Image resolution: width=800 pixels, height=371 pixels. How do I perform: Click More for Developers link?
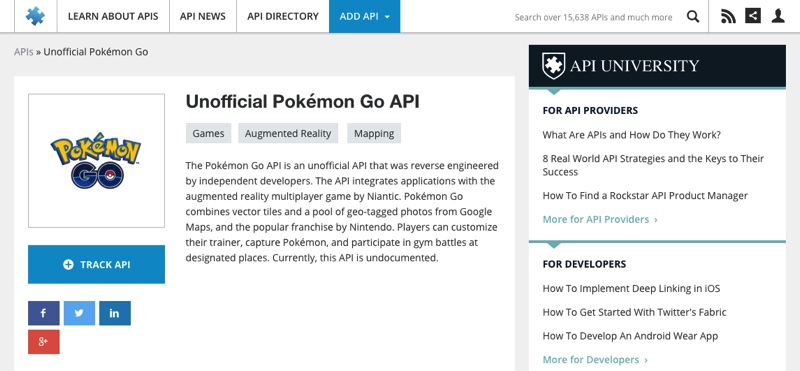[x=595, y=360]
